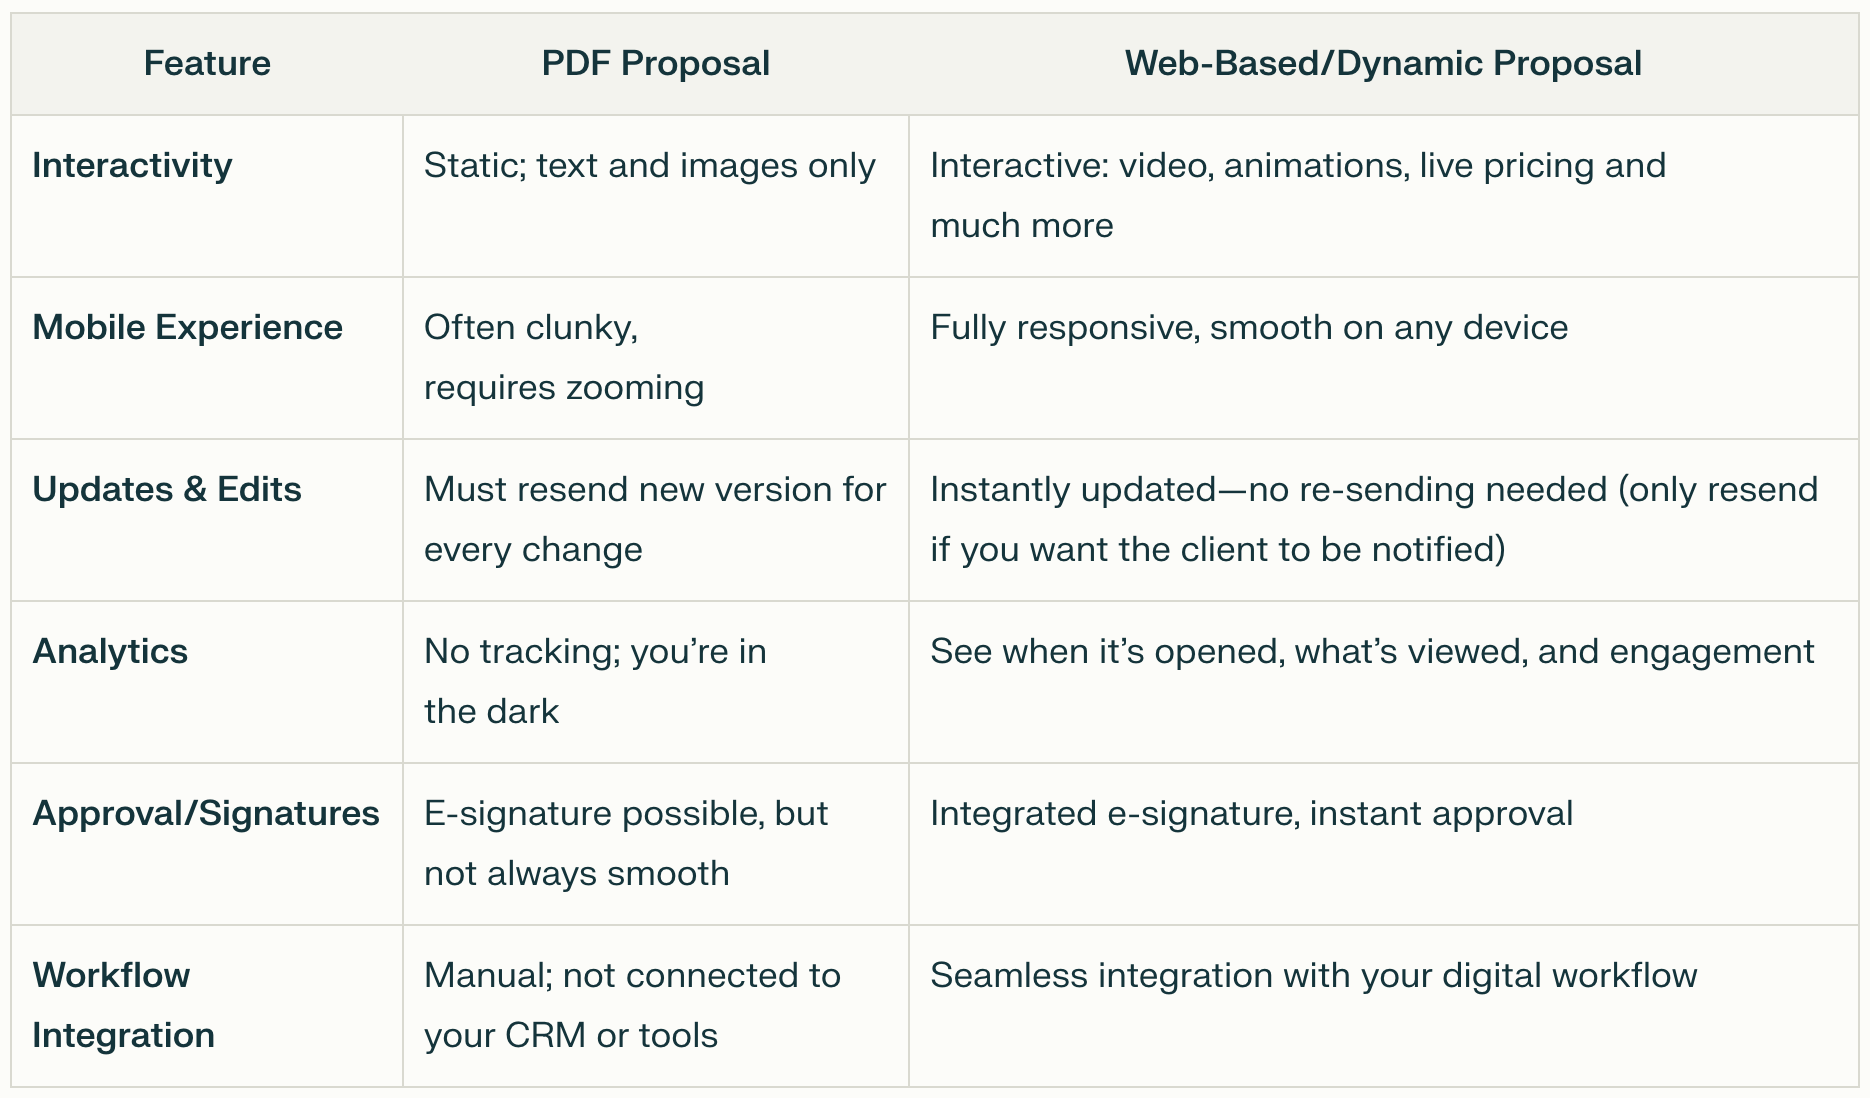The height and width of the screenshot is (1098, 1870).
Task: Select the Interactivity row label
Action: pos(132,165)
